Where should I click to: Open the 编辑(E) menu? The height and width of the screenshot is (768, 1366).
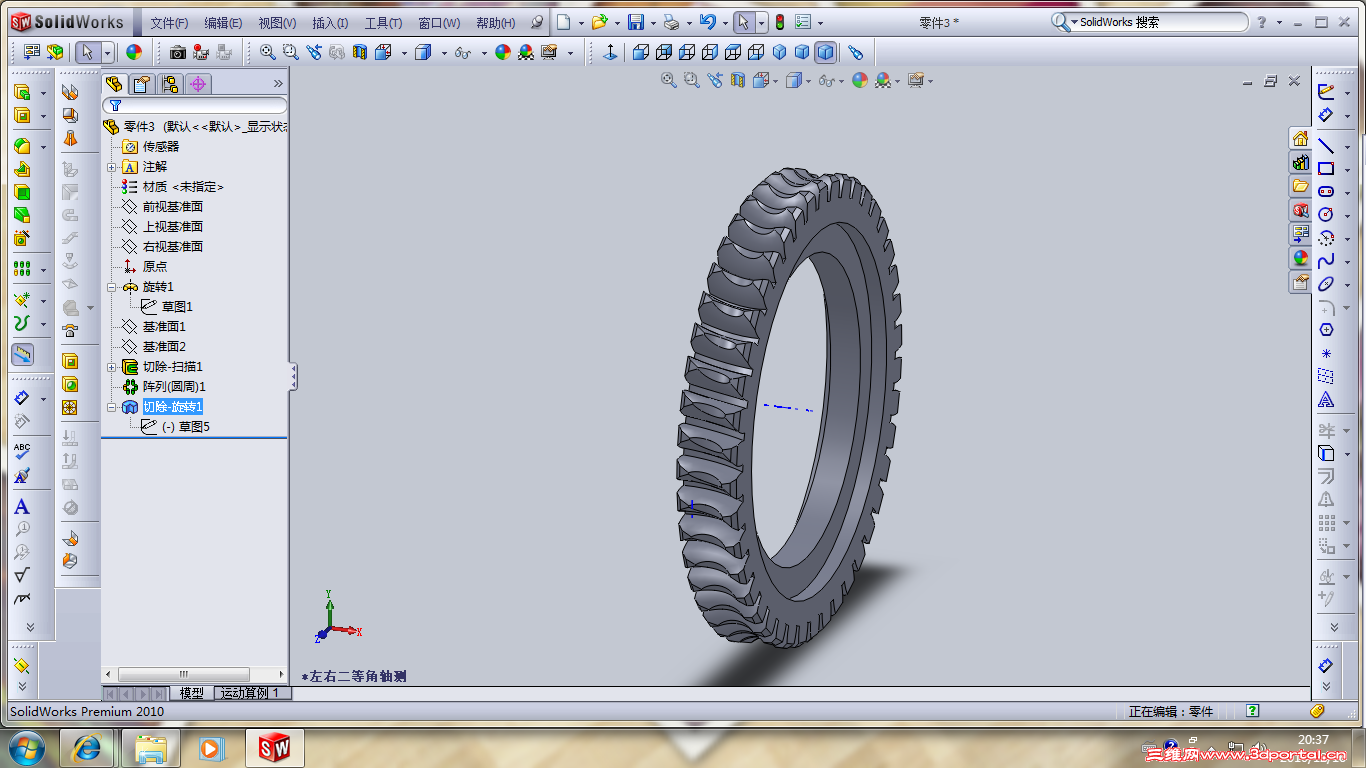pos(223,23)
